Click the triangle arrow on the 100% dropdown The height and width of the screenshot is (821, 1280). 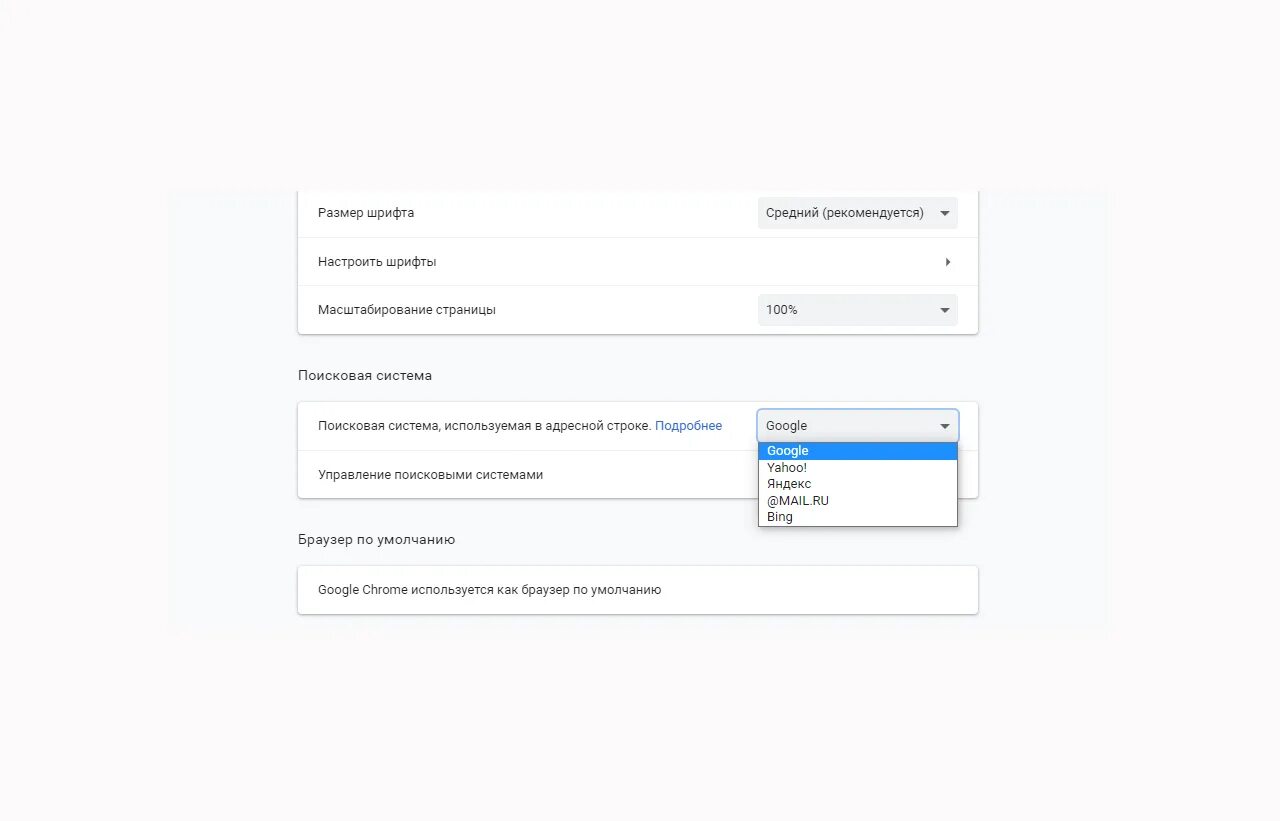pyautogui.click(x=944, y=310)
